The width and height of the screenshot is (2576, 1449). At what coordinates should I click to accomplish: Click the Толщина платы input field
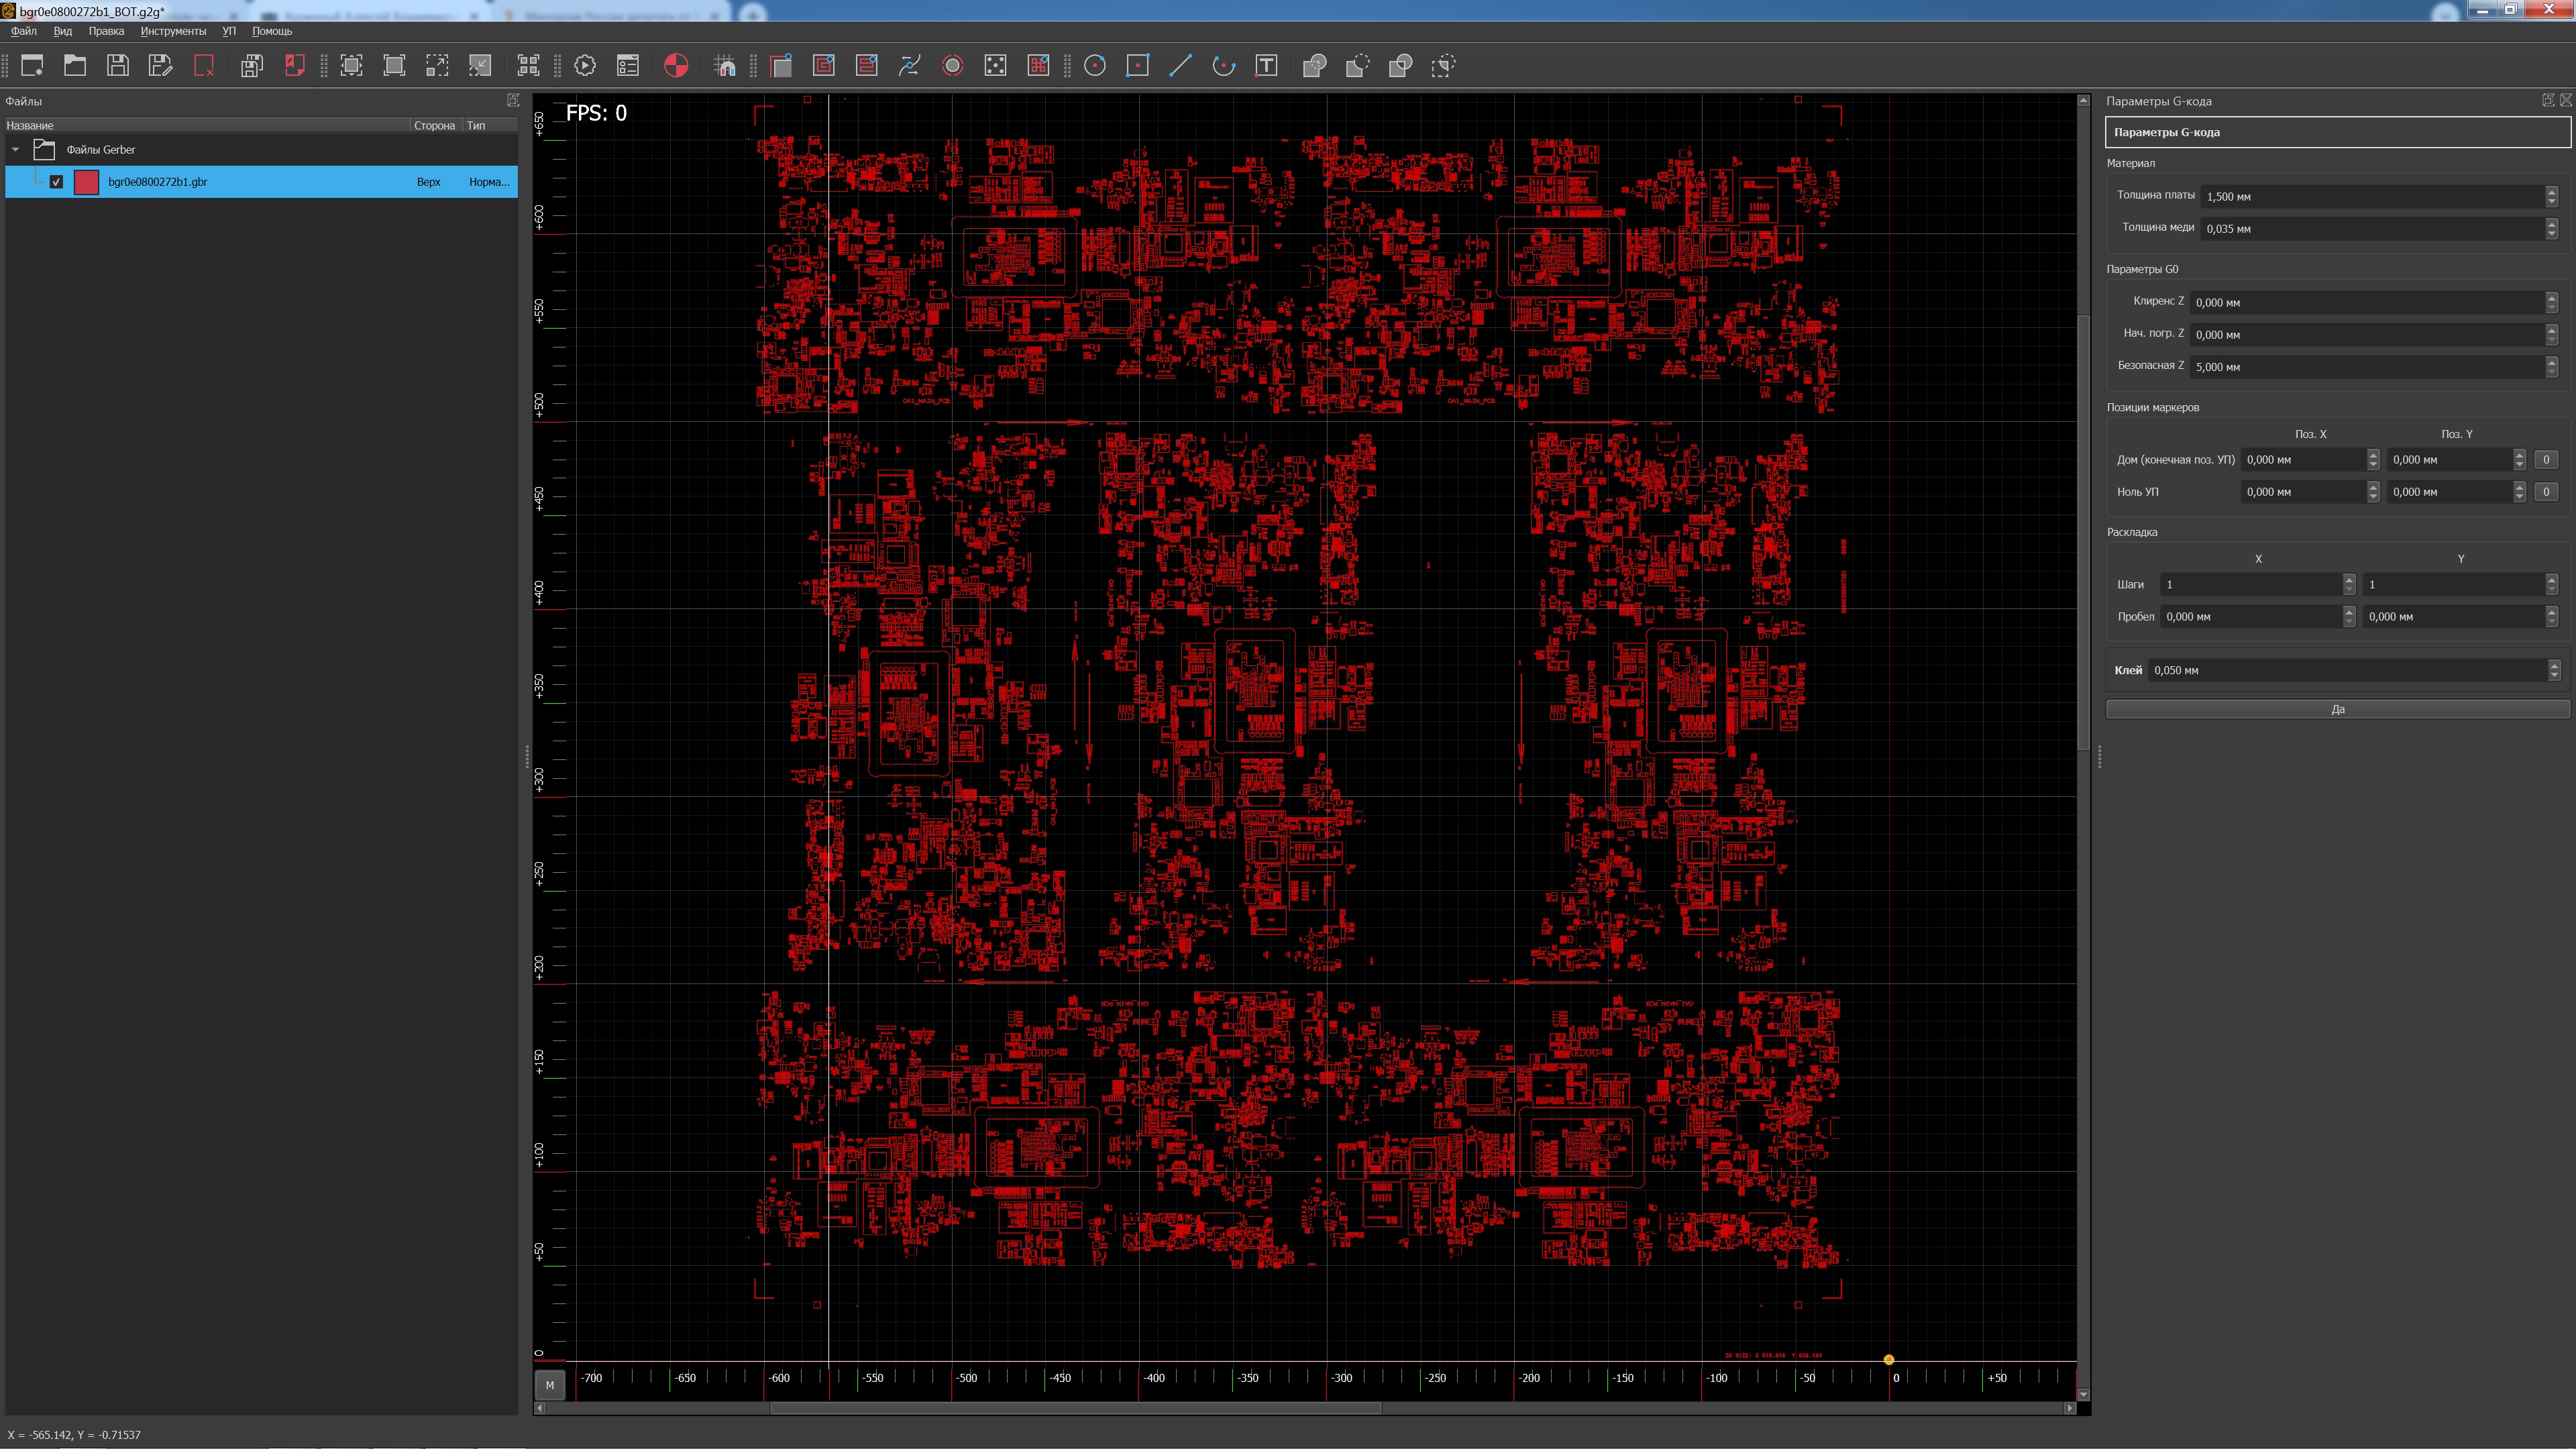coord(2370,197)
